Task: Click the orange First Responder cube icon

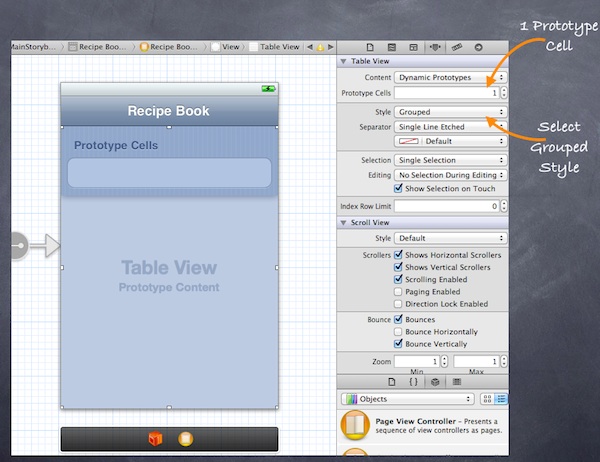Action: [155, 439]
